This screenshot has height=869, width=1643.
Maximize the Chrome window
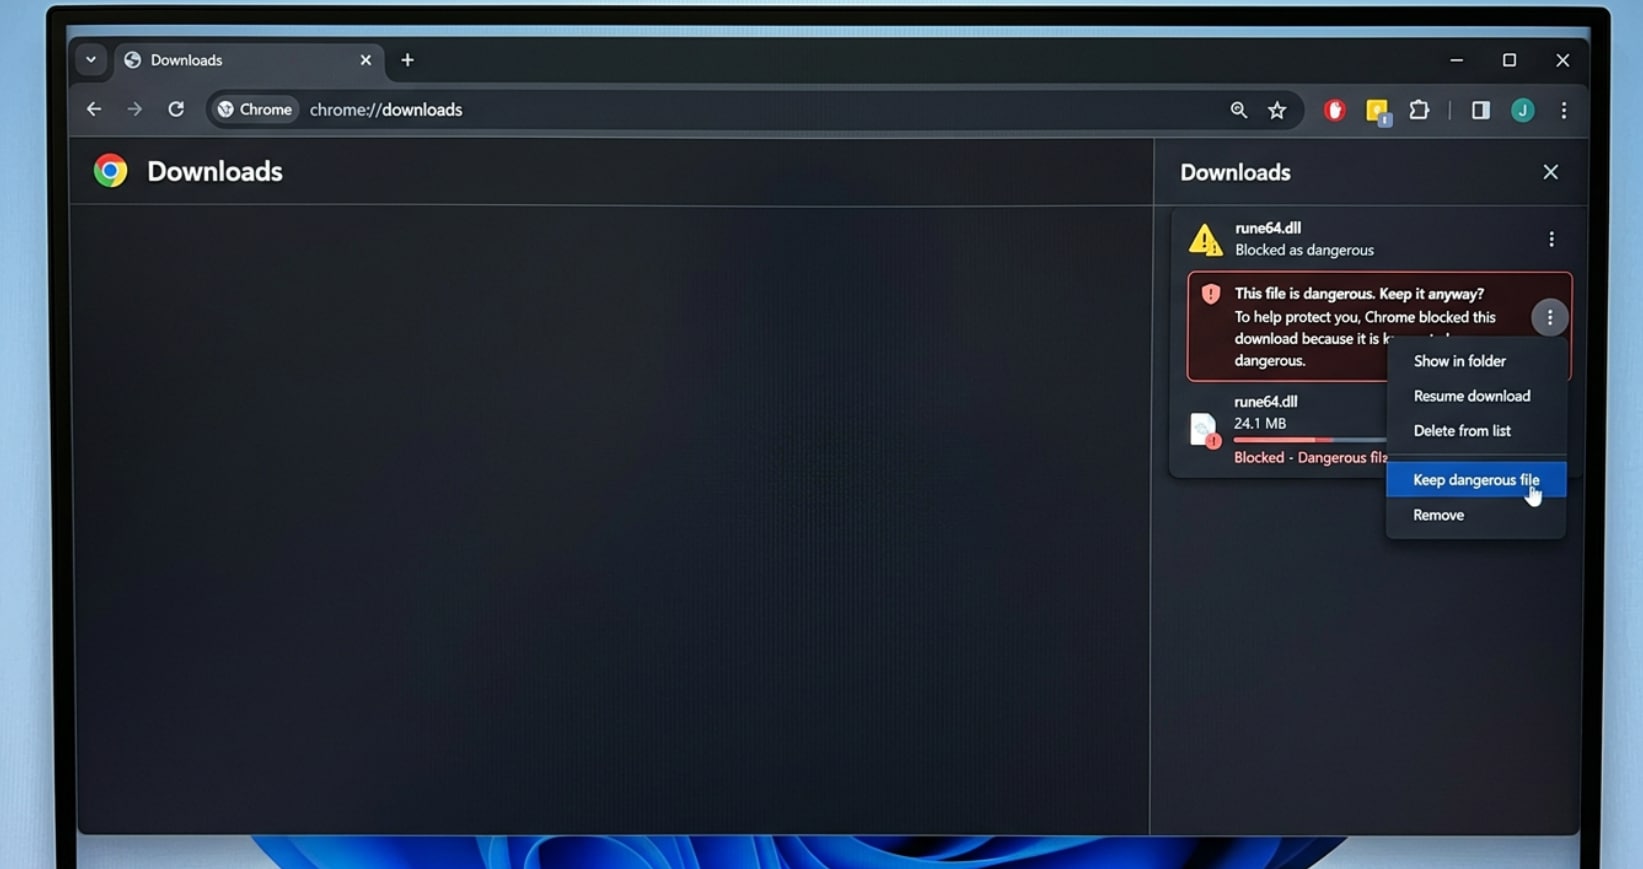1509,60
